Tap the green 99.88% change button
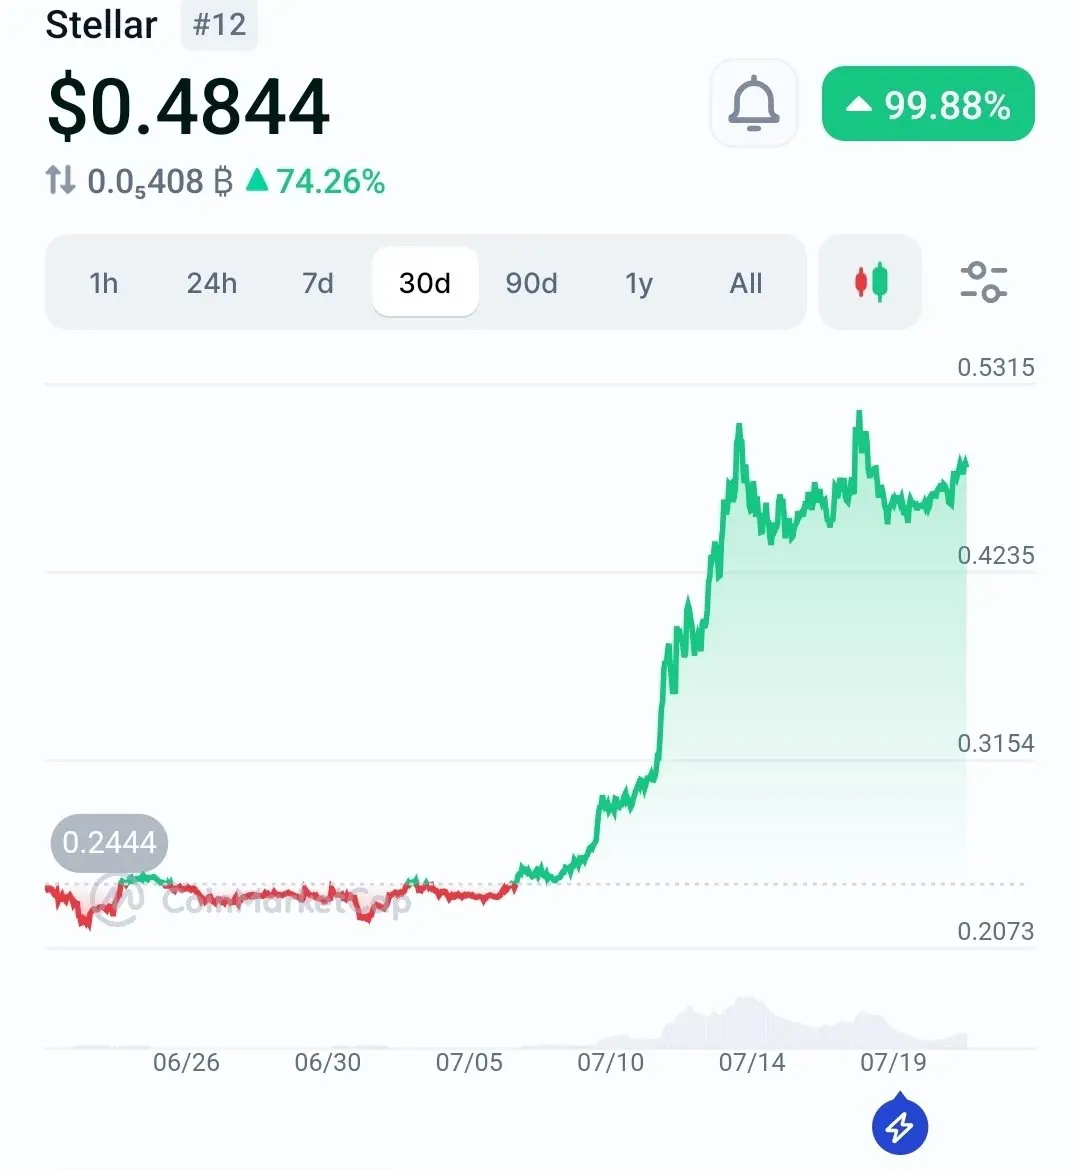 [928, 104]
